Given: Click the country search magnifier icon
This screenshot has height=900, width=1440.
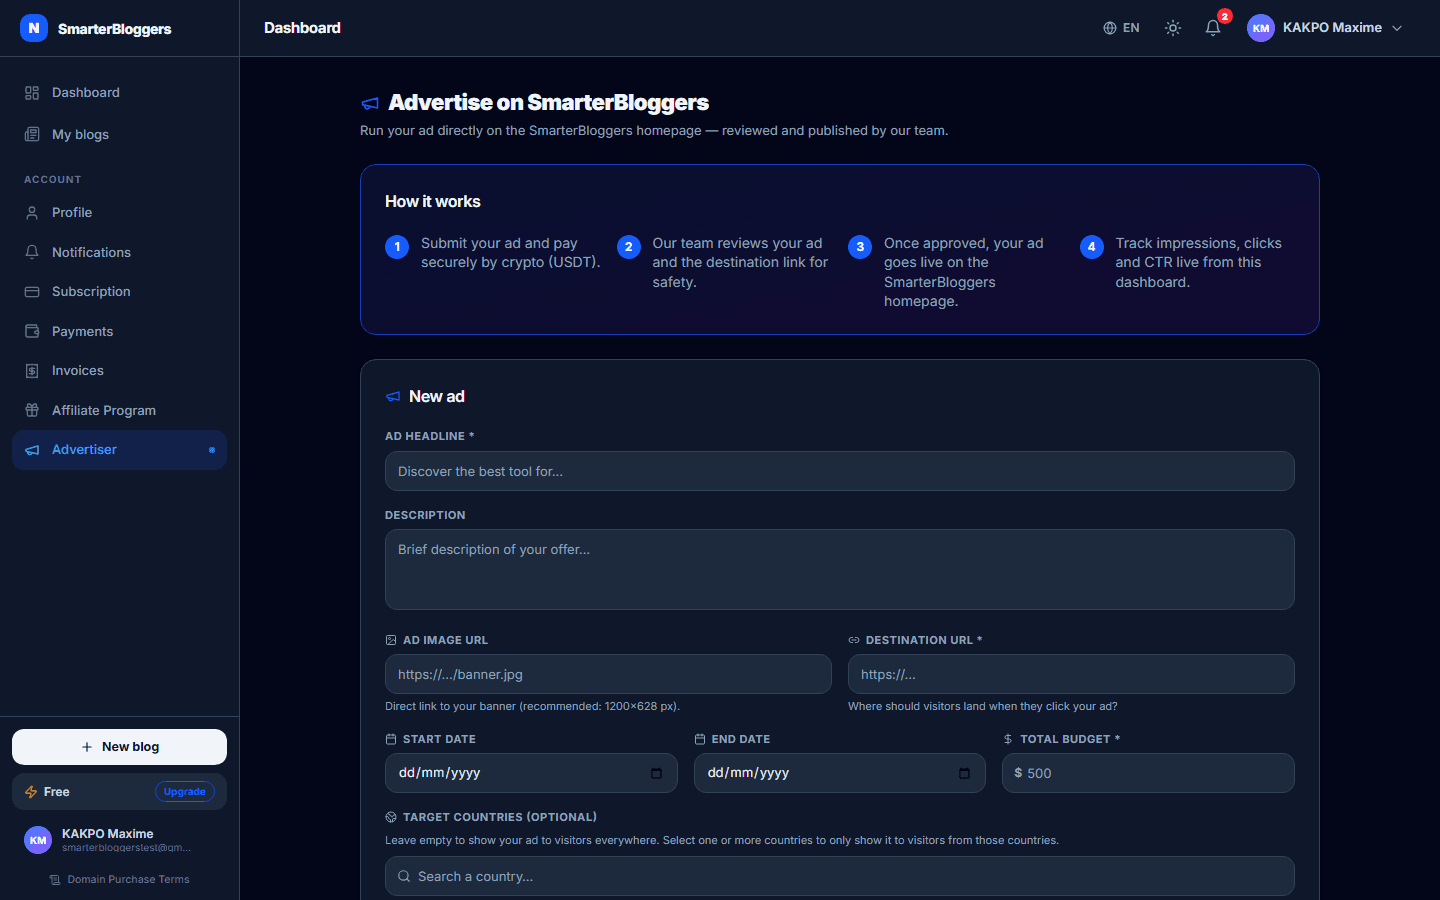Looking at the screenshot, I should [x=404, y=876].
